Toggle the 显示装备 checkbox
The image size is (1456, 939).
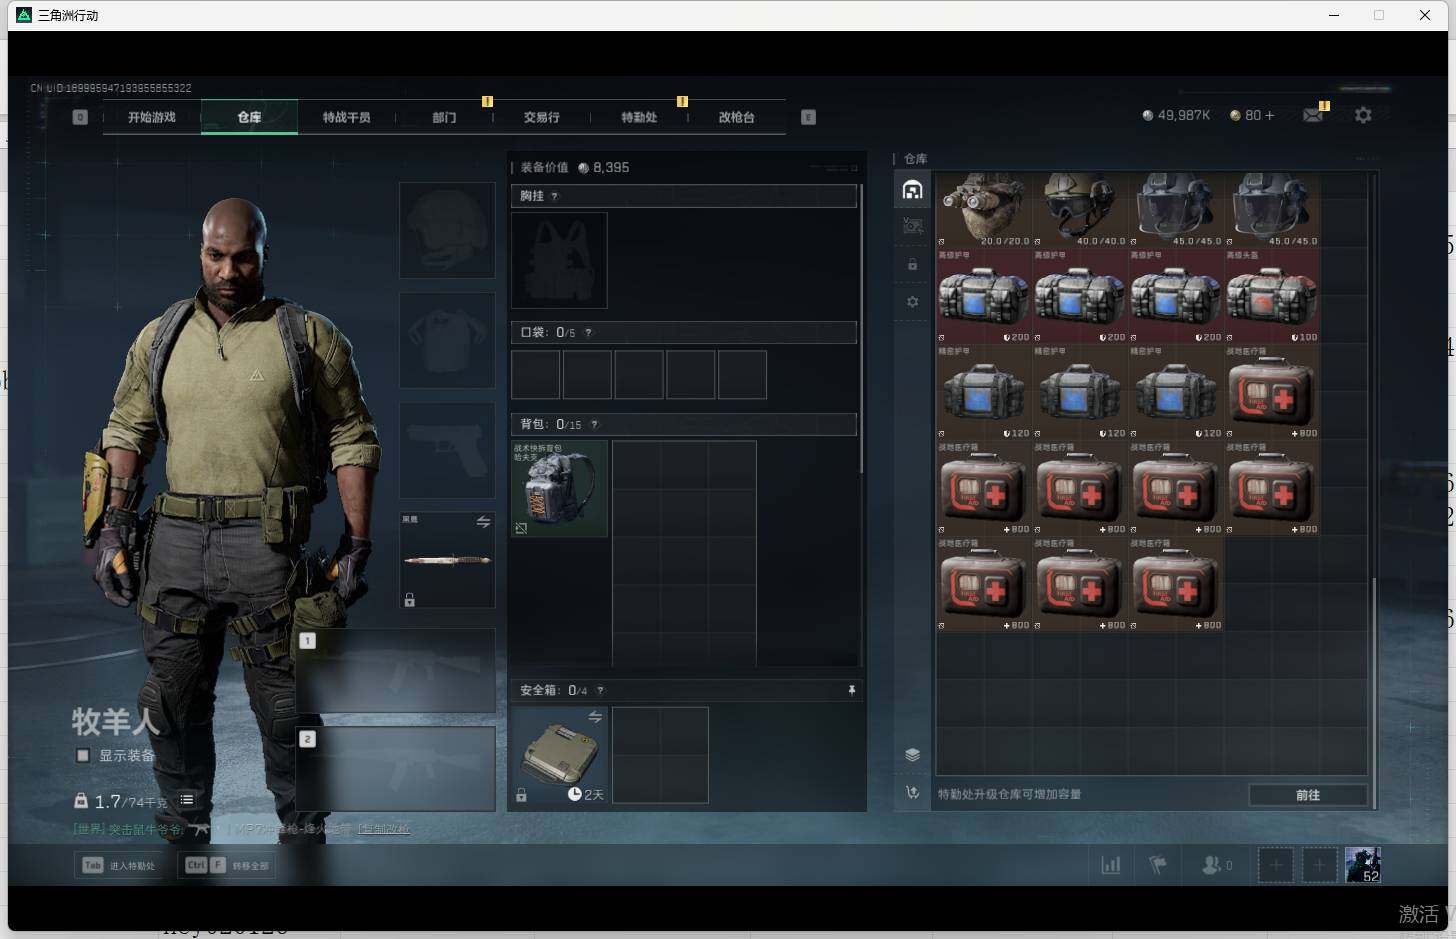tap(83, 755)
